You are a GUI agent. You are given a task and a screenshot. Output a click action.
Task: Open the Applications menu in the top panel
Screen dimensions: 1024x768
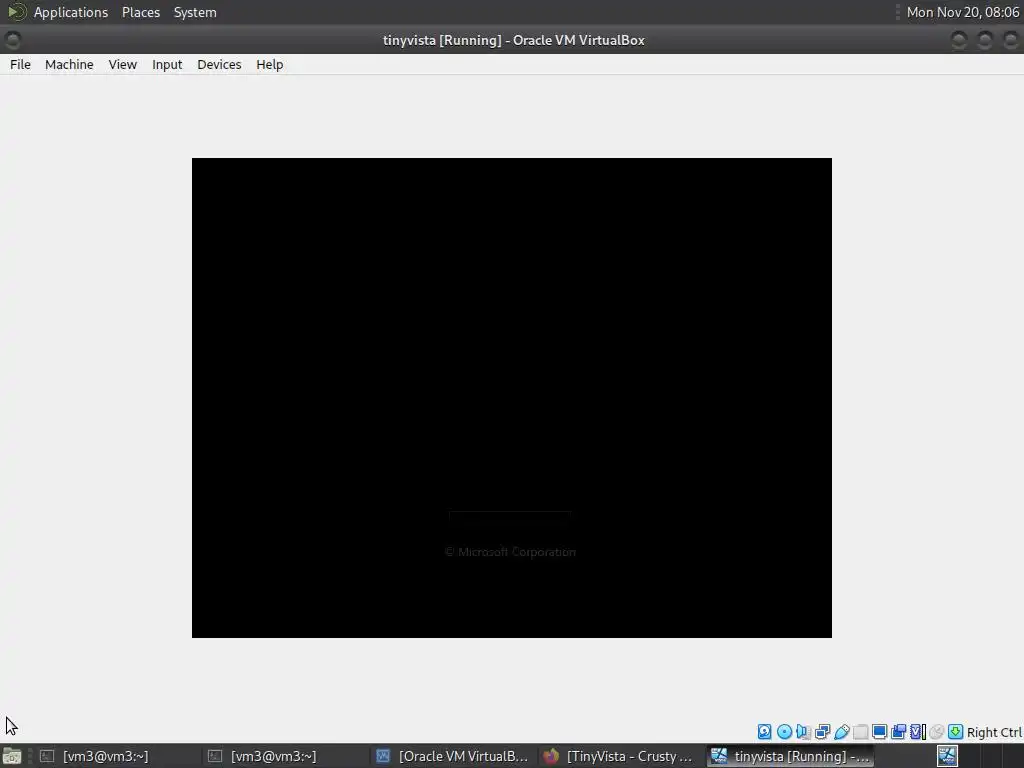pos(71,12)
